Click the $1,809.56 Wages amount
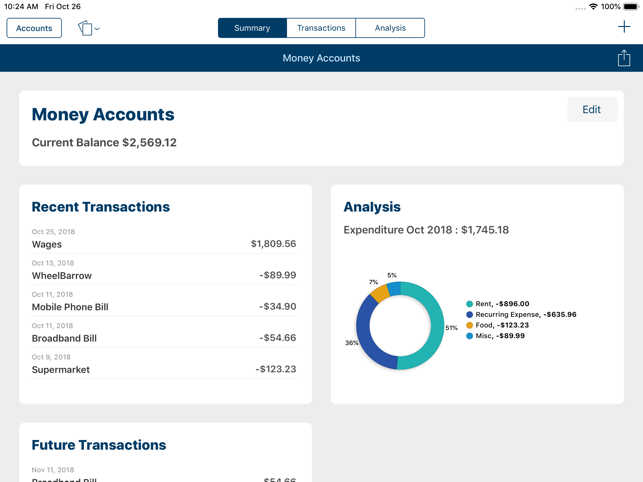Viewport: 643px width, 482px height. point(273,244)
